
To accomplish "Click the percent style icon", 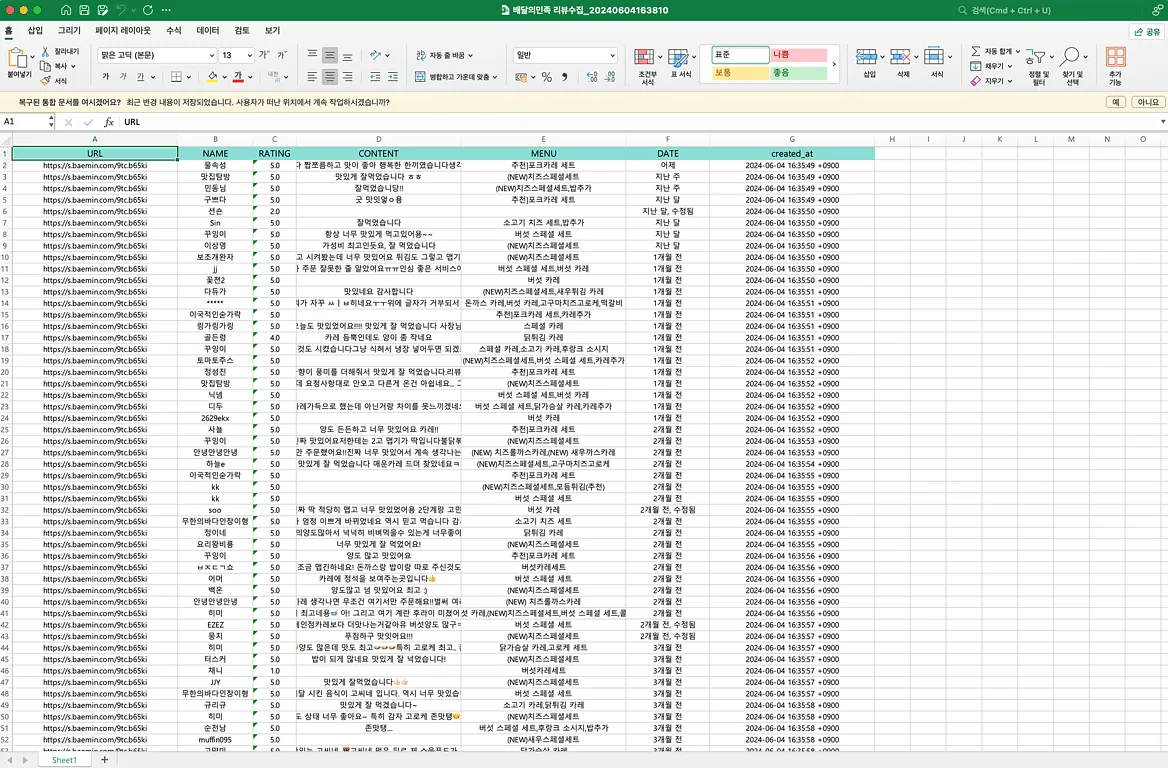I will (546, 77).
